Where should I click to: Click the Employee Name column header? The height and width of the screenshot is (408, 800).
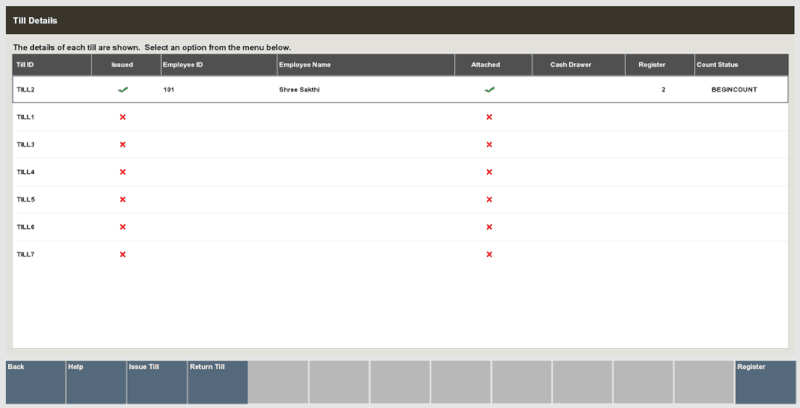click(x=366, y=65)
